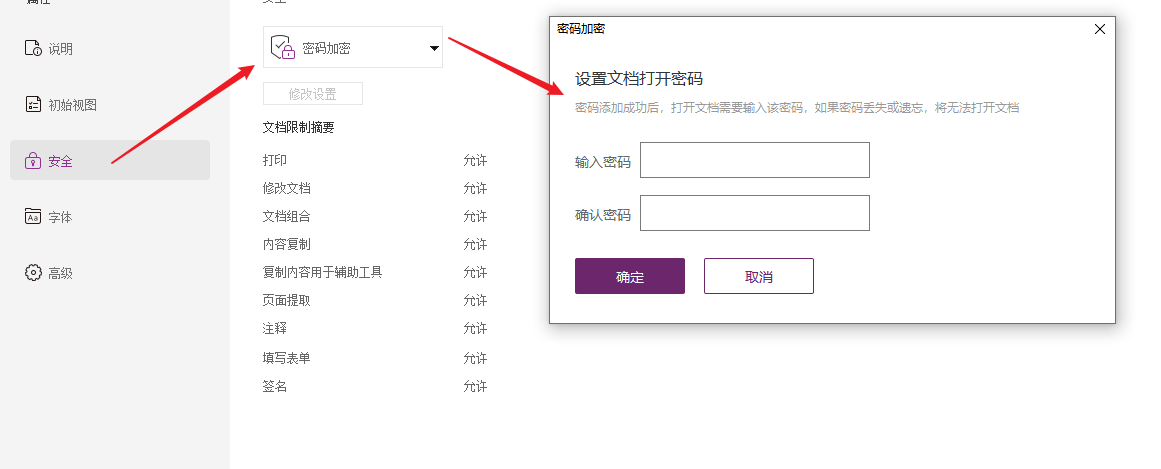Click the 输入密码 input field
This screenshot has height=469, width=1161.
click(x=755, y=160)
